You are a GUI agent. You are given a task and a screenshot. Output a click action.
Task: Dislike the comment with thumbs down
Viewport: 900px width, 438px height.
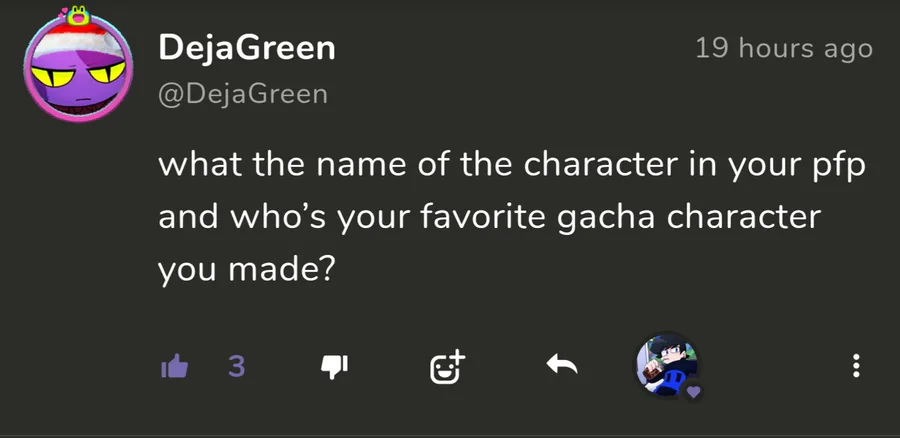(x=333, y=368)
